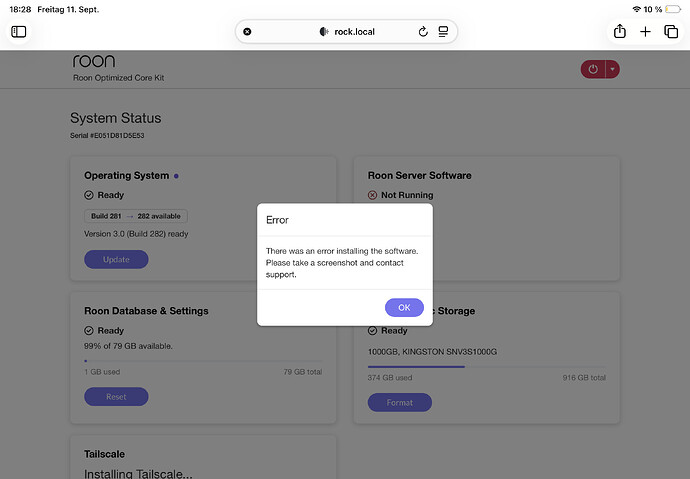The height and width of the screenshot is (479, 690).
Task: Click 'Version 3.0 (Build 282) ready' text
Action: pyautogui.click(x=136, y=234)
